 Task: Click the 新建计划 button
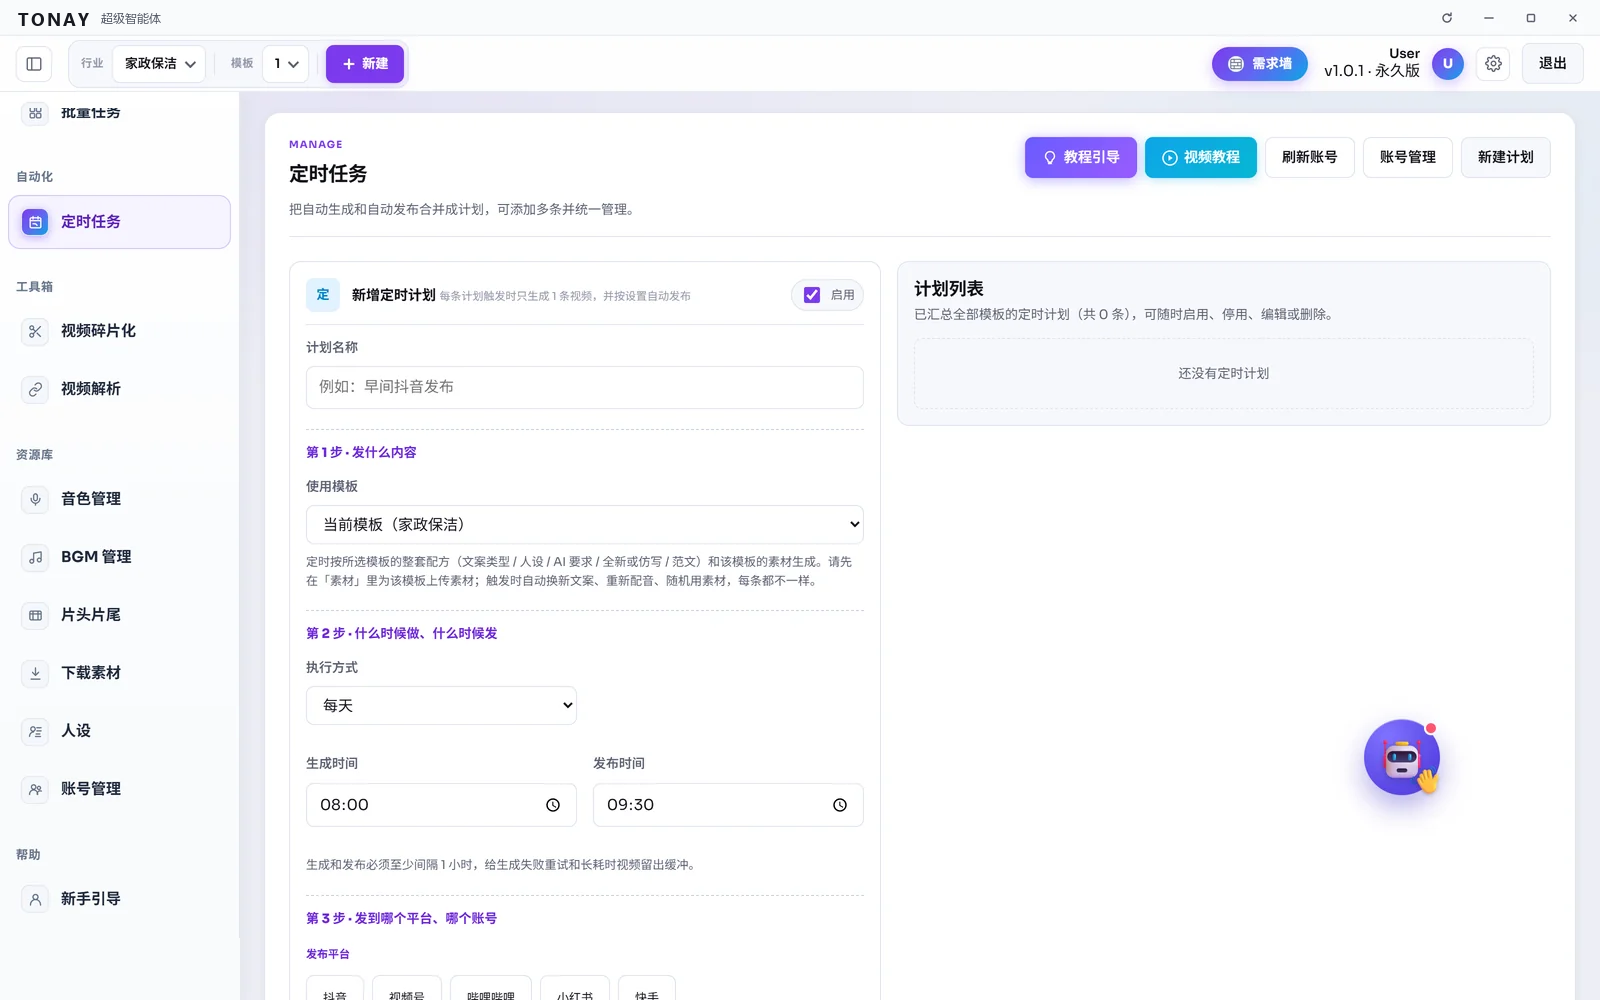coord(1505,157)
